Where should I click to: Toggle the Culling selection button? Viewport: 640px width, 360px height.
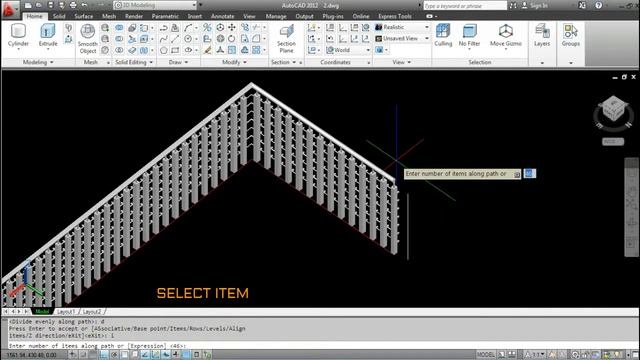[443, 35]
